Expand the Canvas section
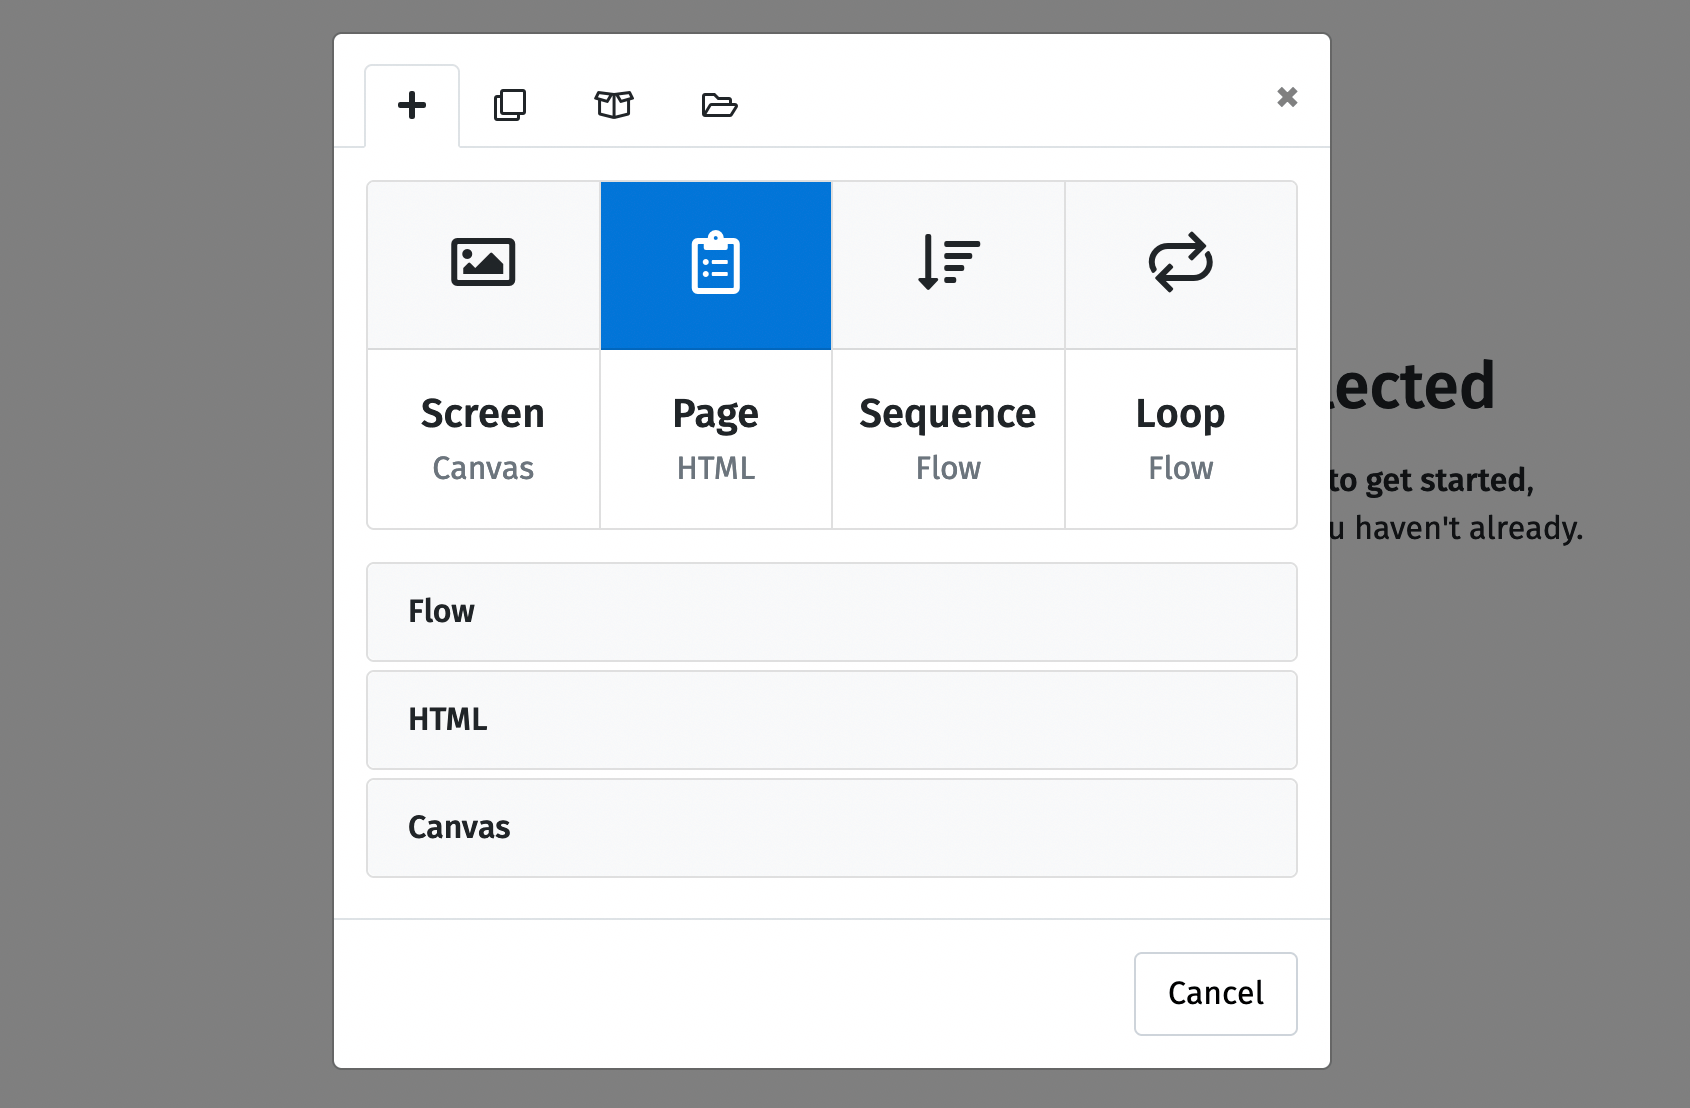The height and width of the screenshot is (1108, 1690). tap(832, 828)
